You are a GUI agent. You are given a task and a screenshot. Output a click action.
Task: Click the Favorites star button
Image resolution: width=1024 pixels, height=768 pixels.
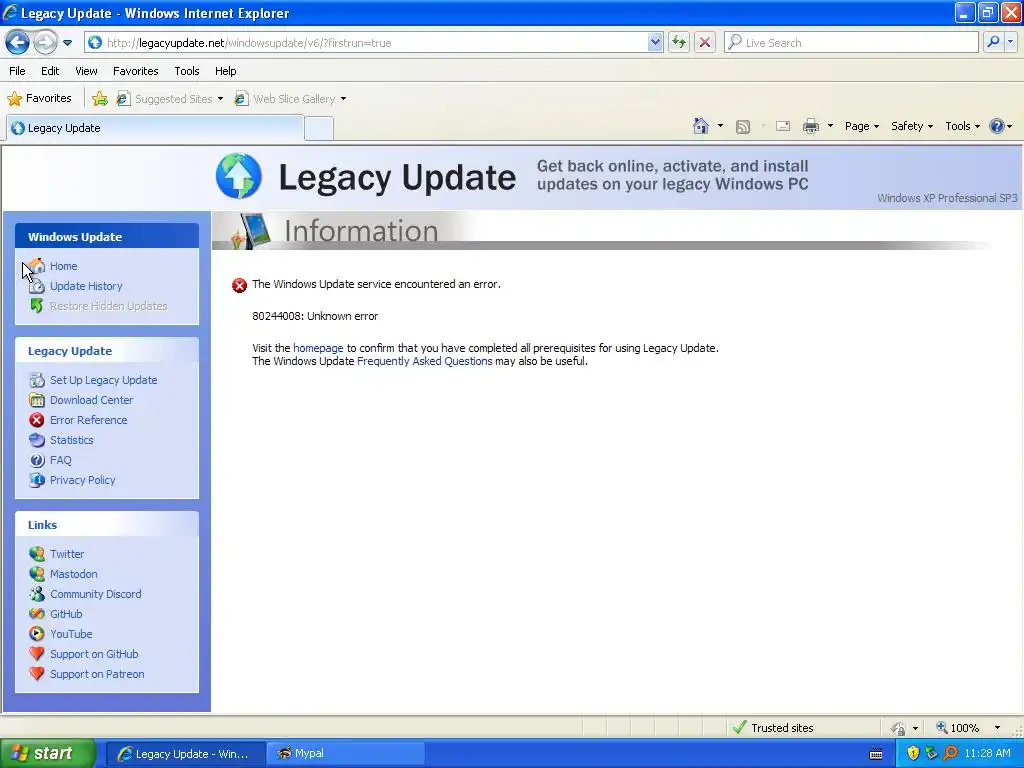39,99
